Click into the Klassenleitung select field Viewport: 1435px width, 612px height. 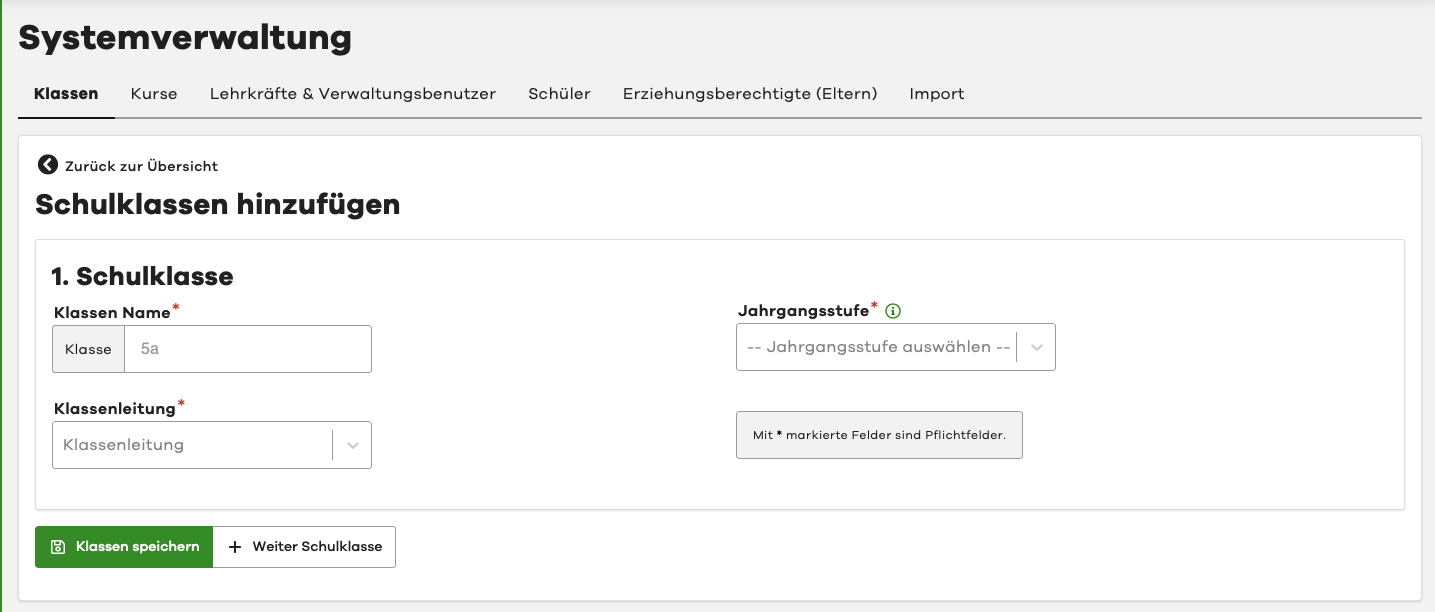[x=192, y=445]
